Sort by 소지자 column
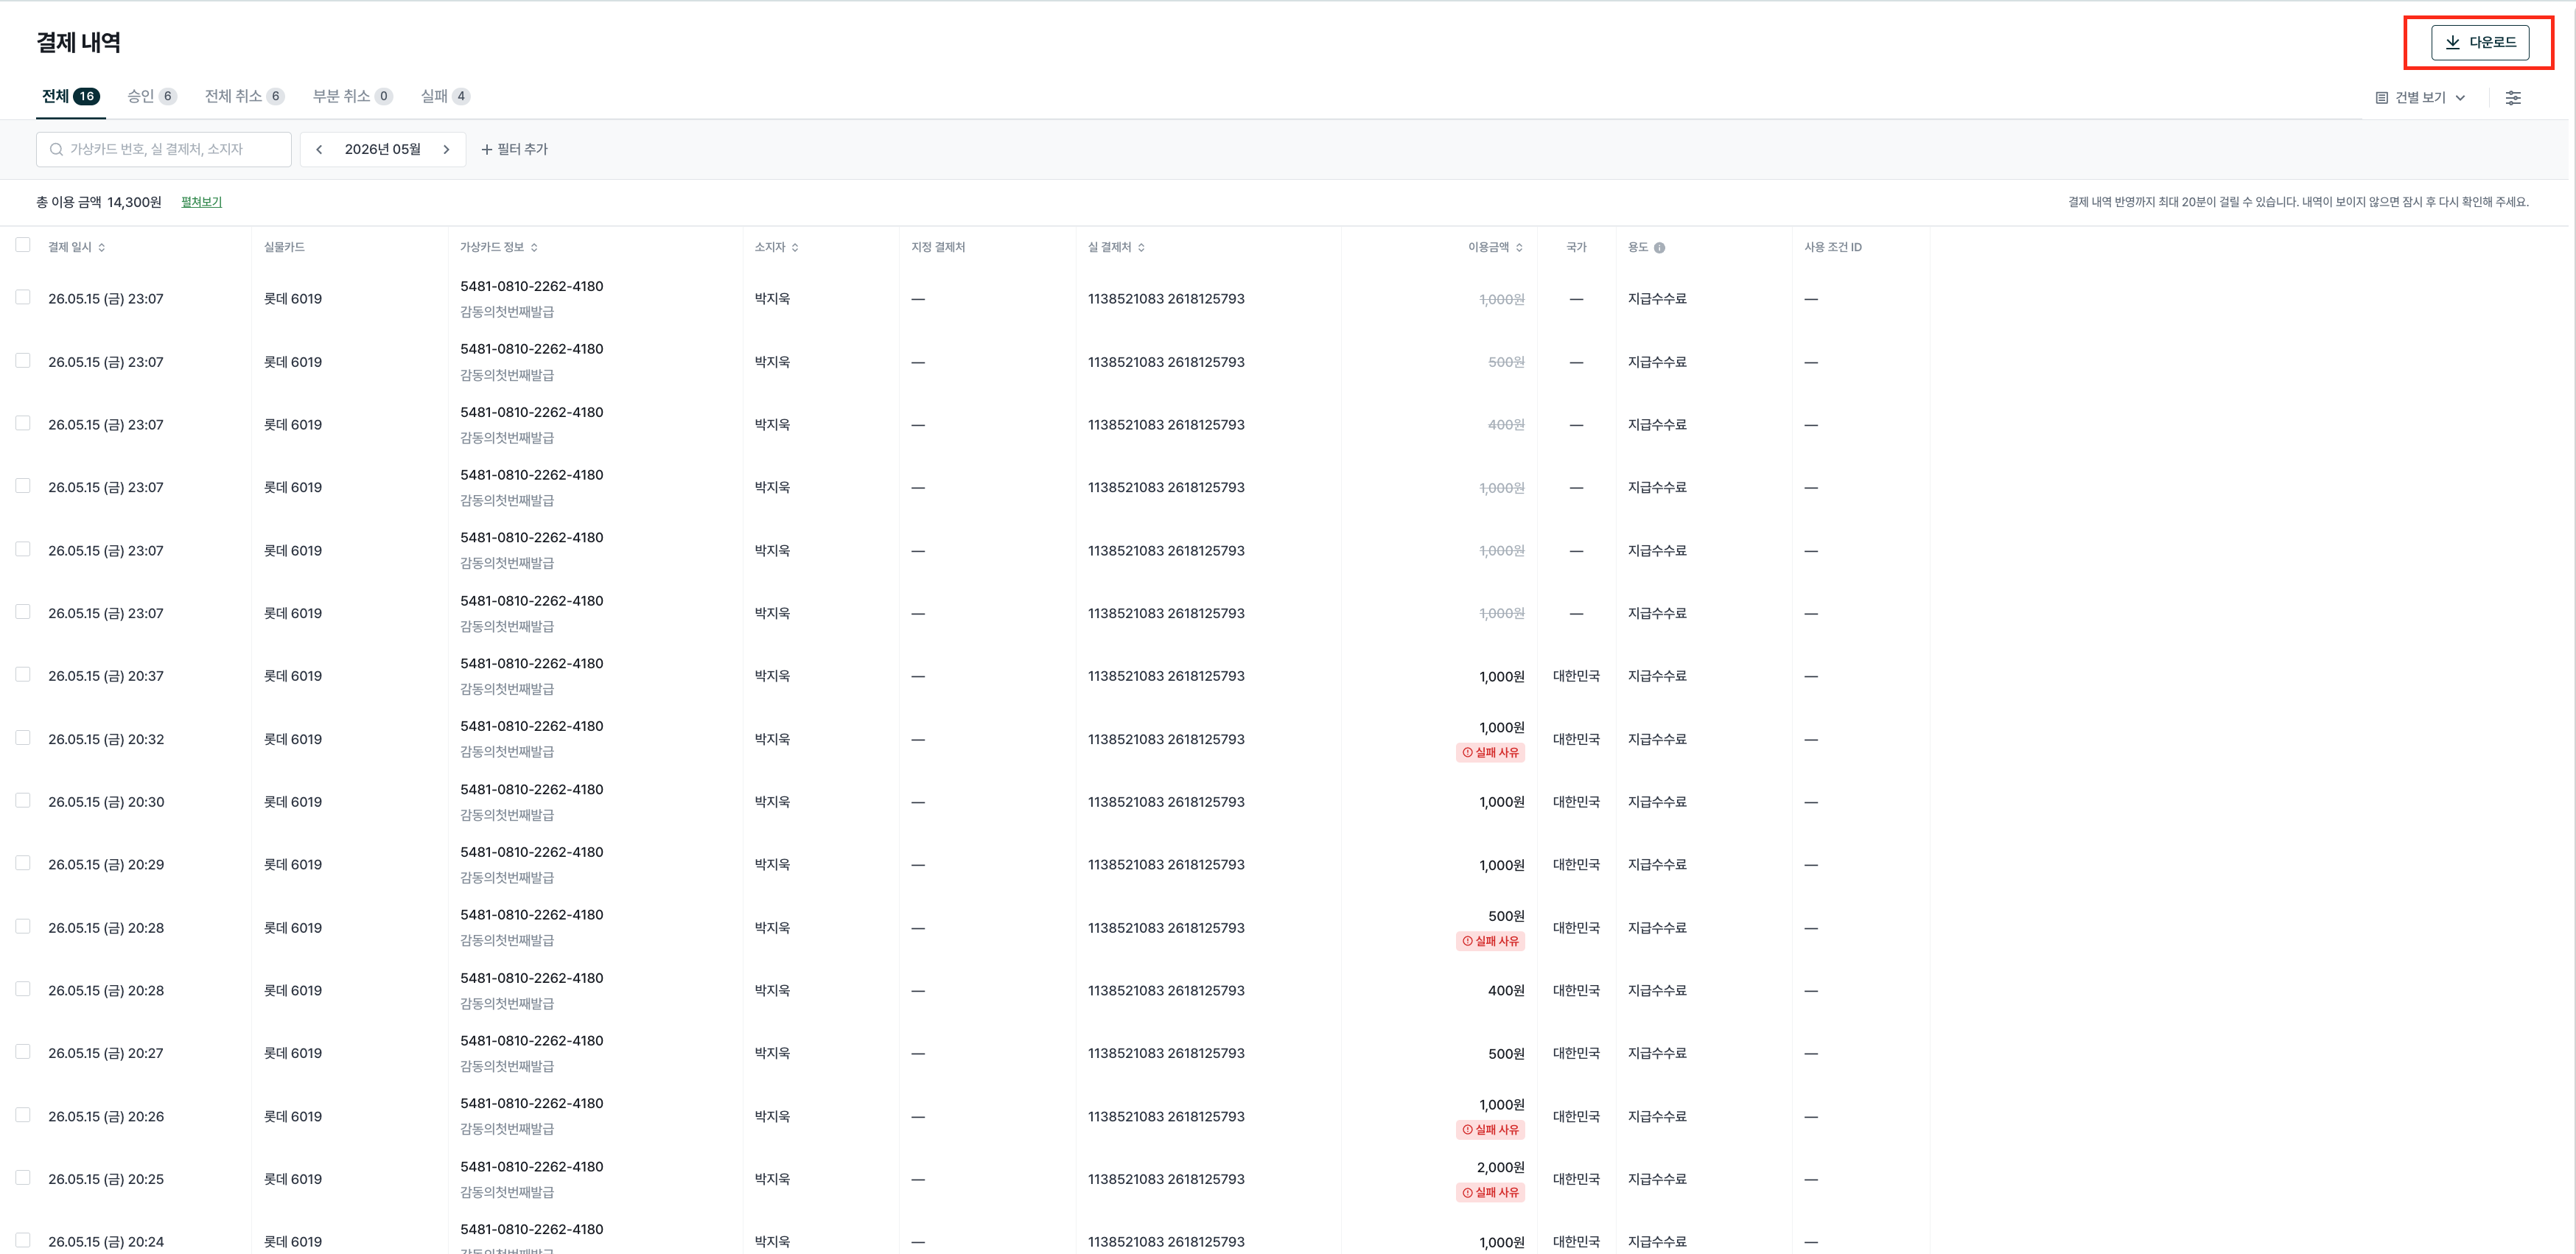The height and width of the screenshot is (1254, 2576). tap(777, 247)
